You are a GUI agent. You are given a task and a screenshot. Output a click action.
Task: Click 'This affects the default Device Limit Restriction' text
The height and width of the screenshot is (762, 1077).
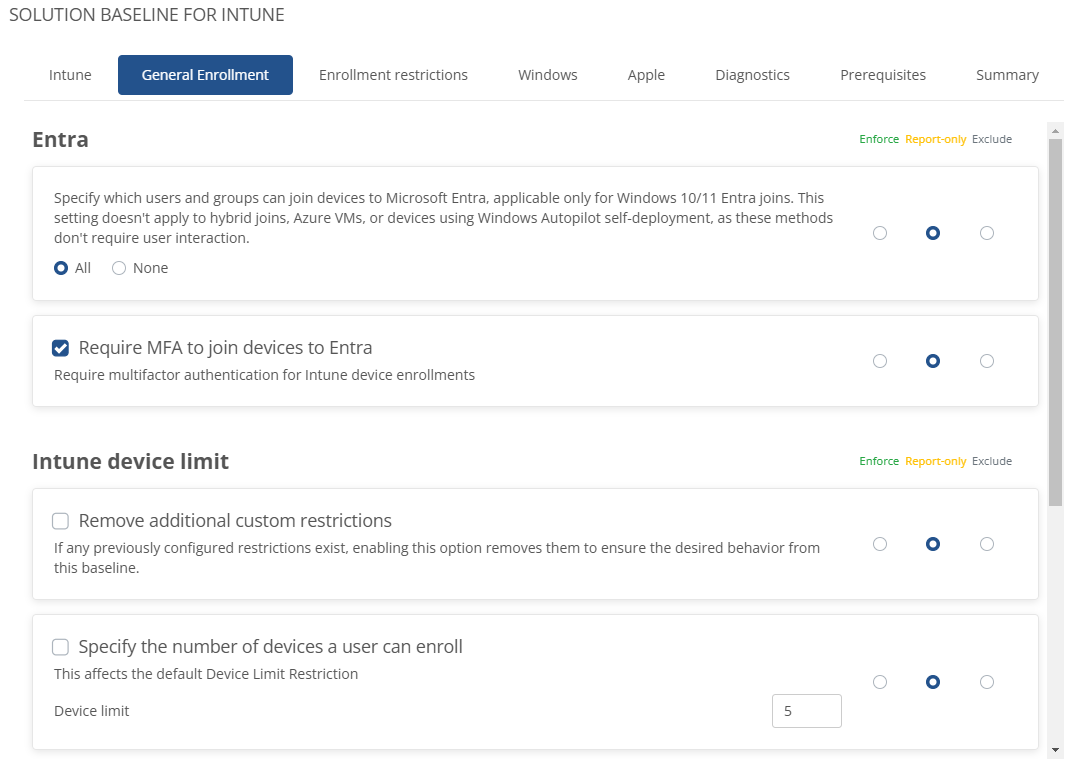[206, 674]
